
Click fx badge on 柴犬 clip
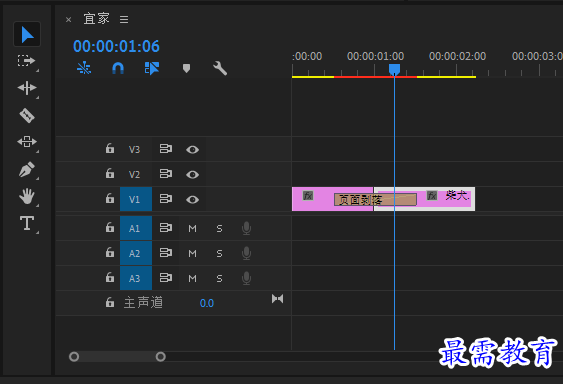pyautogui.click(x=432, y=196)
